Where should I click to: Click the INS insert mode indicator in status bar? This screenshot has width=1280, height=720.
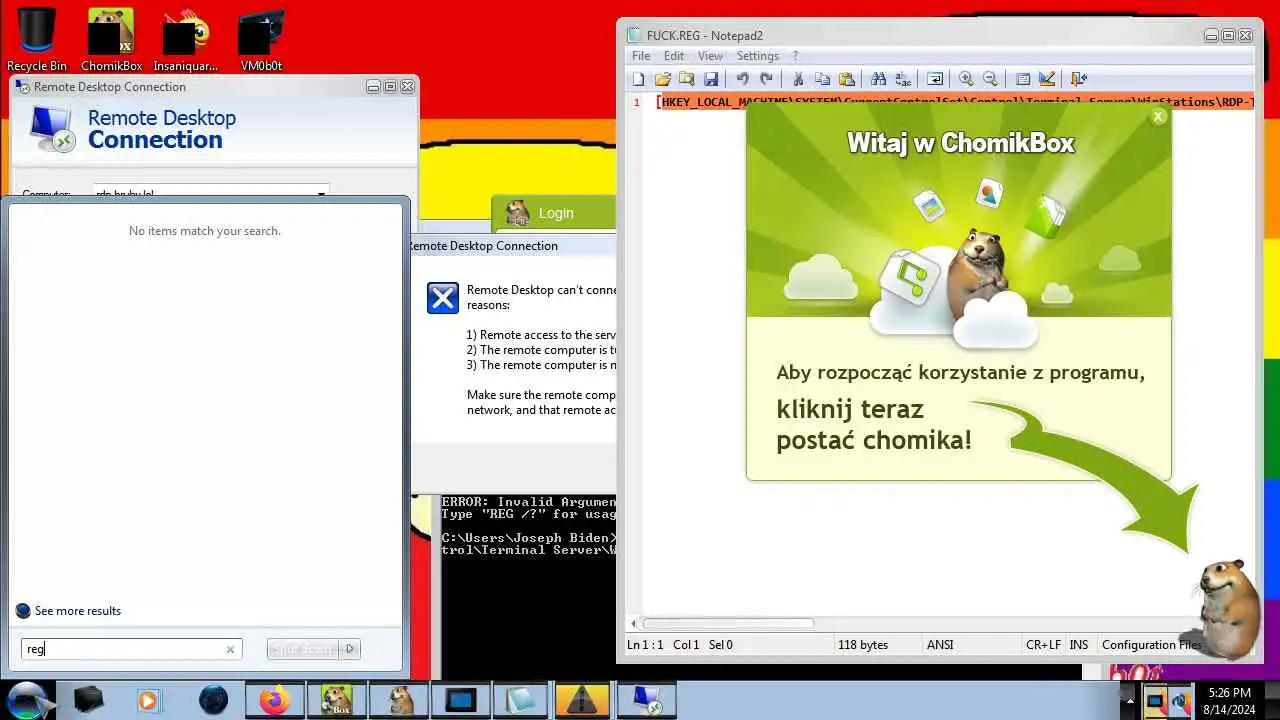(x=1079, y=645)
